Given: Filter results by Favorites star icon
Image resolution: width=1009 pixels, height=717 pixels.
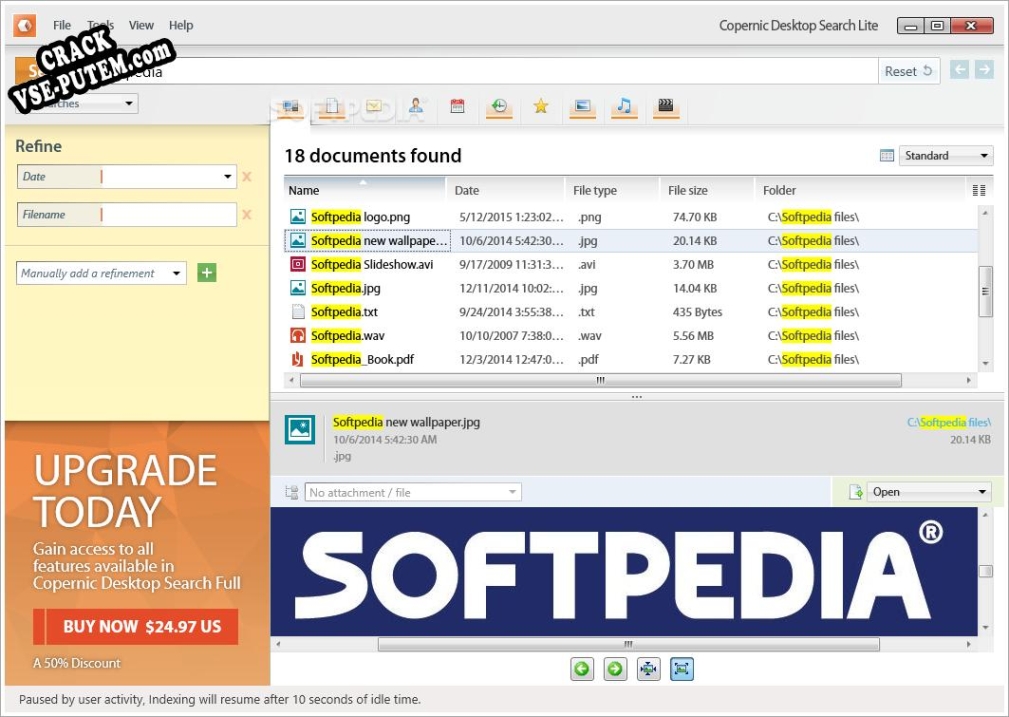Looking at the screenshot, I should point(541,107).
